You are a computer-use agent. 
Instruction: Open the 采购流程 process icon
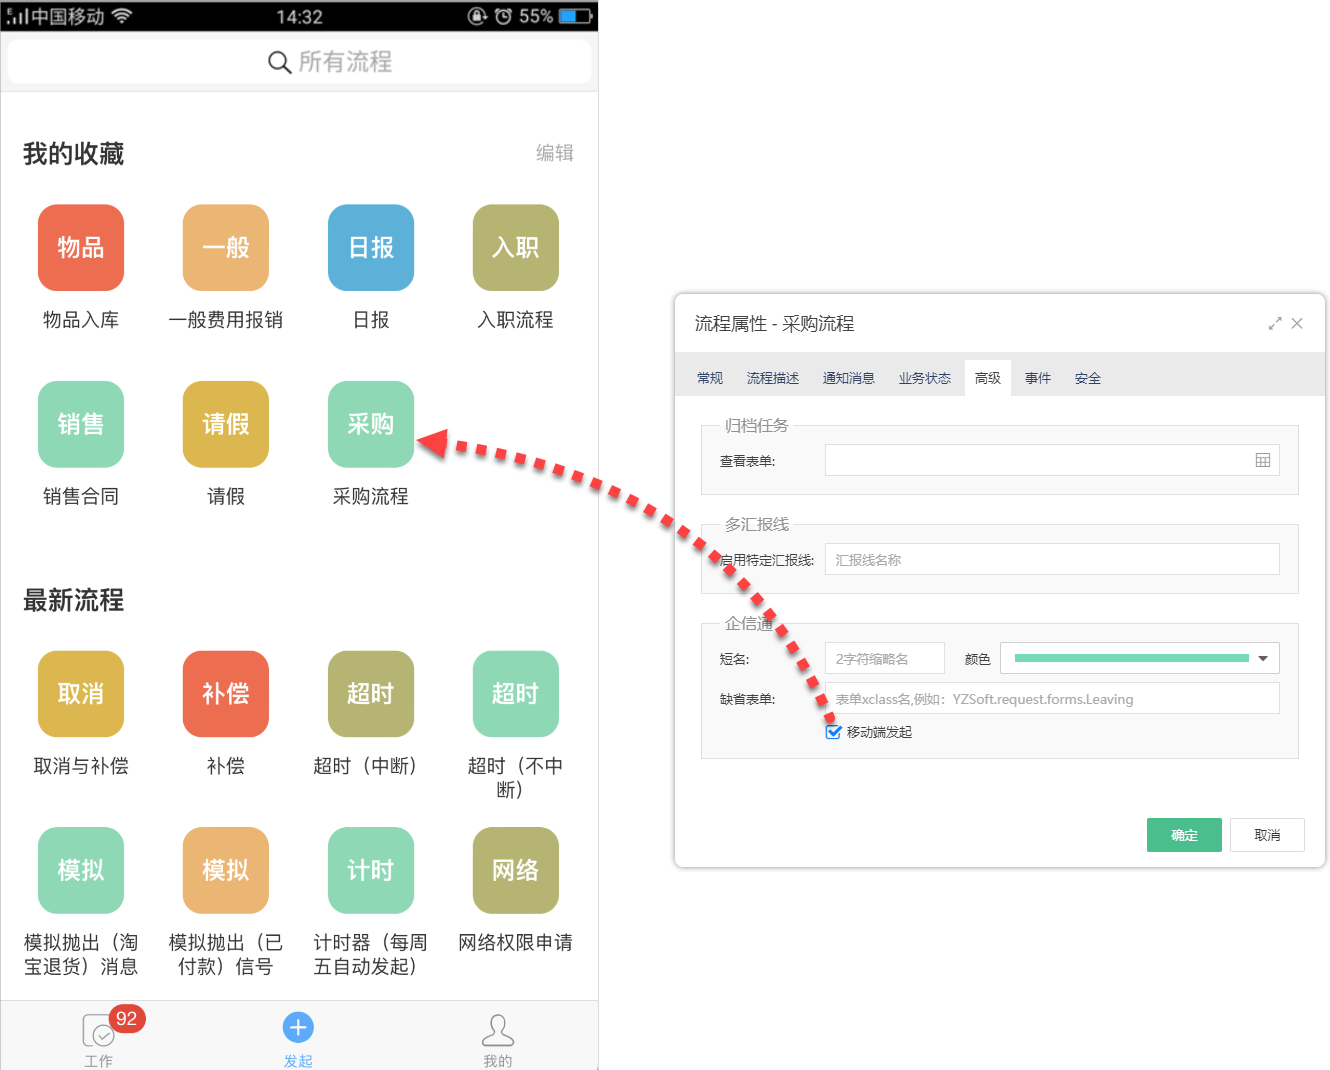371,424
